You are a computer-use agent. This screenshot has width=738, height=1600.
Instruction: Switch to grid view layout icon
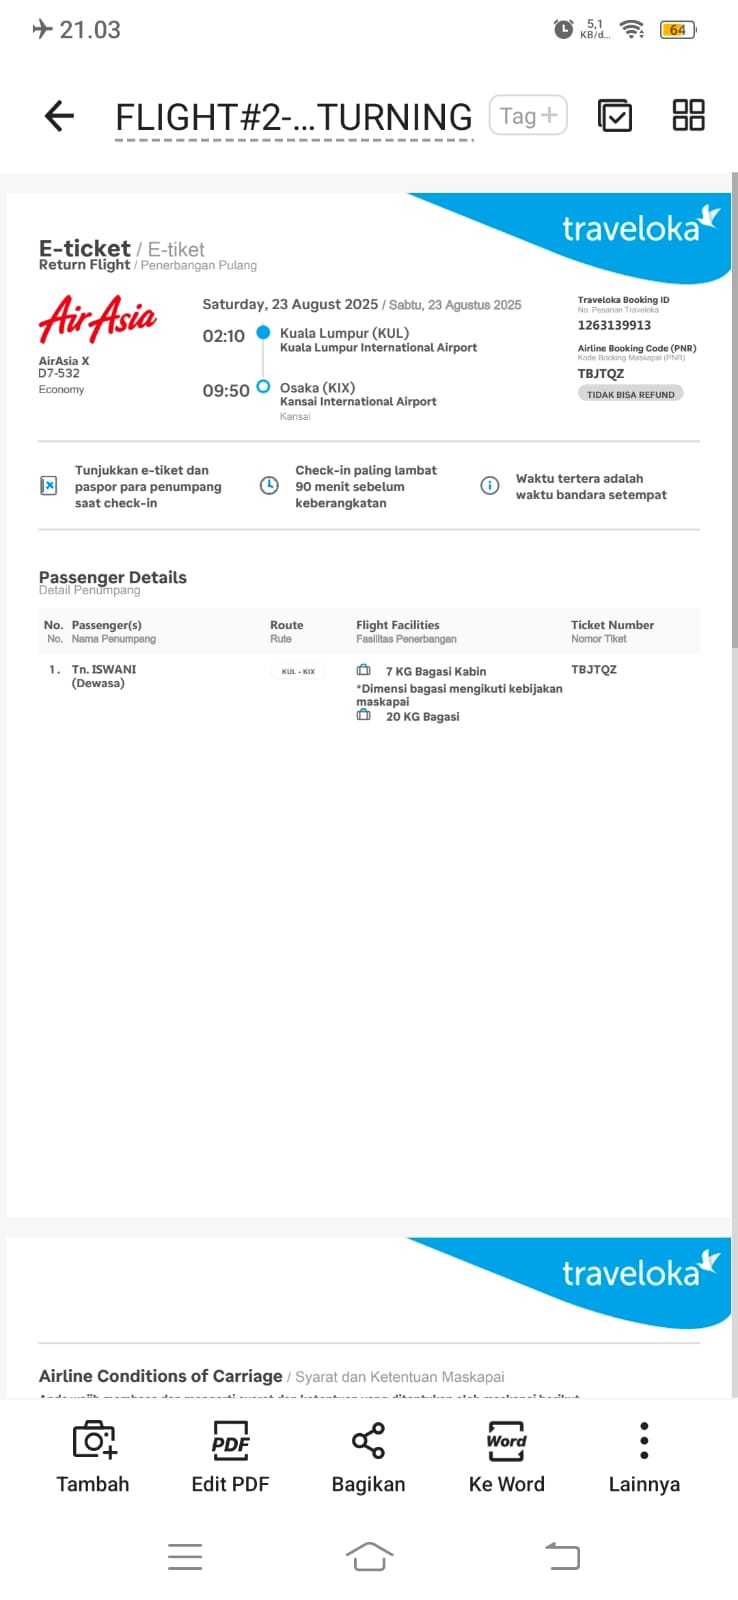(x=688, y=116)
